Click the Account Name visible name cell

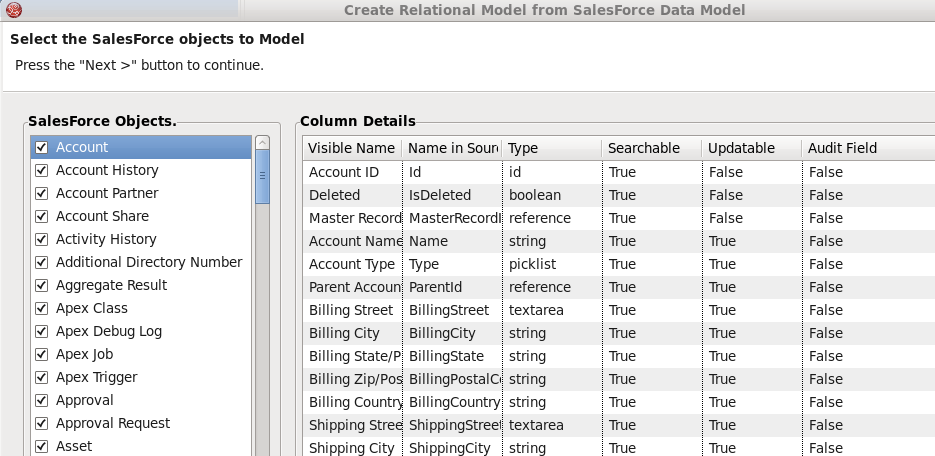(353, 241)
